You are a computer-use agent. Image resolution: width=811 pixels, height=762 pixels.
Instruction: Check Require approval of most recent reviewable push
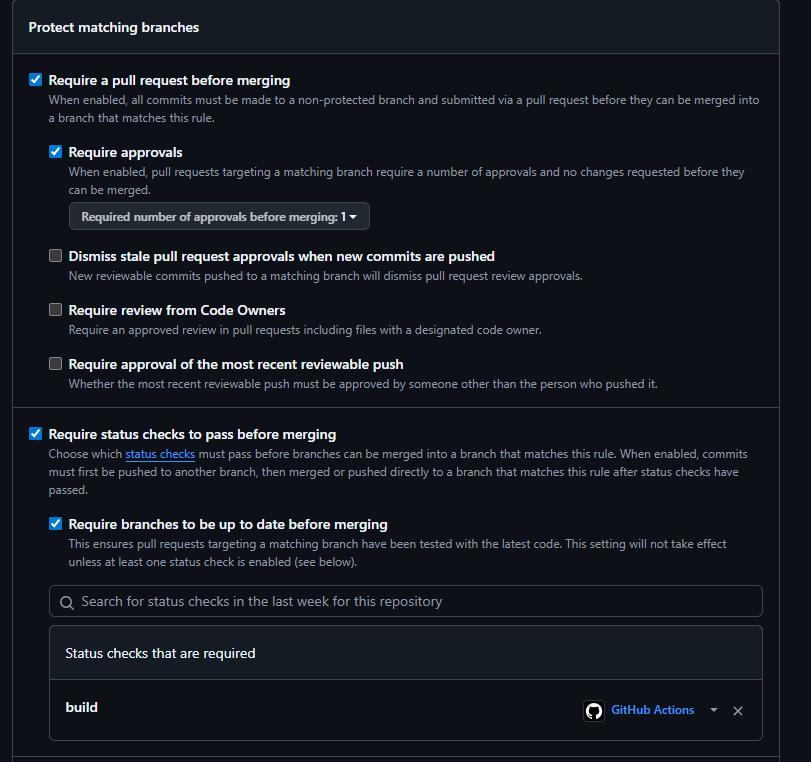(55, 364)
